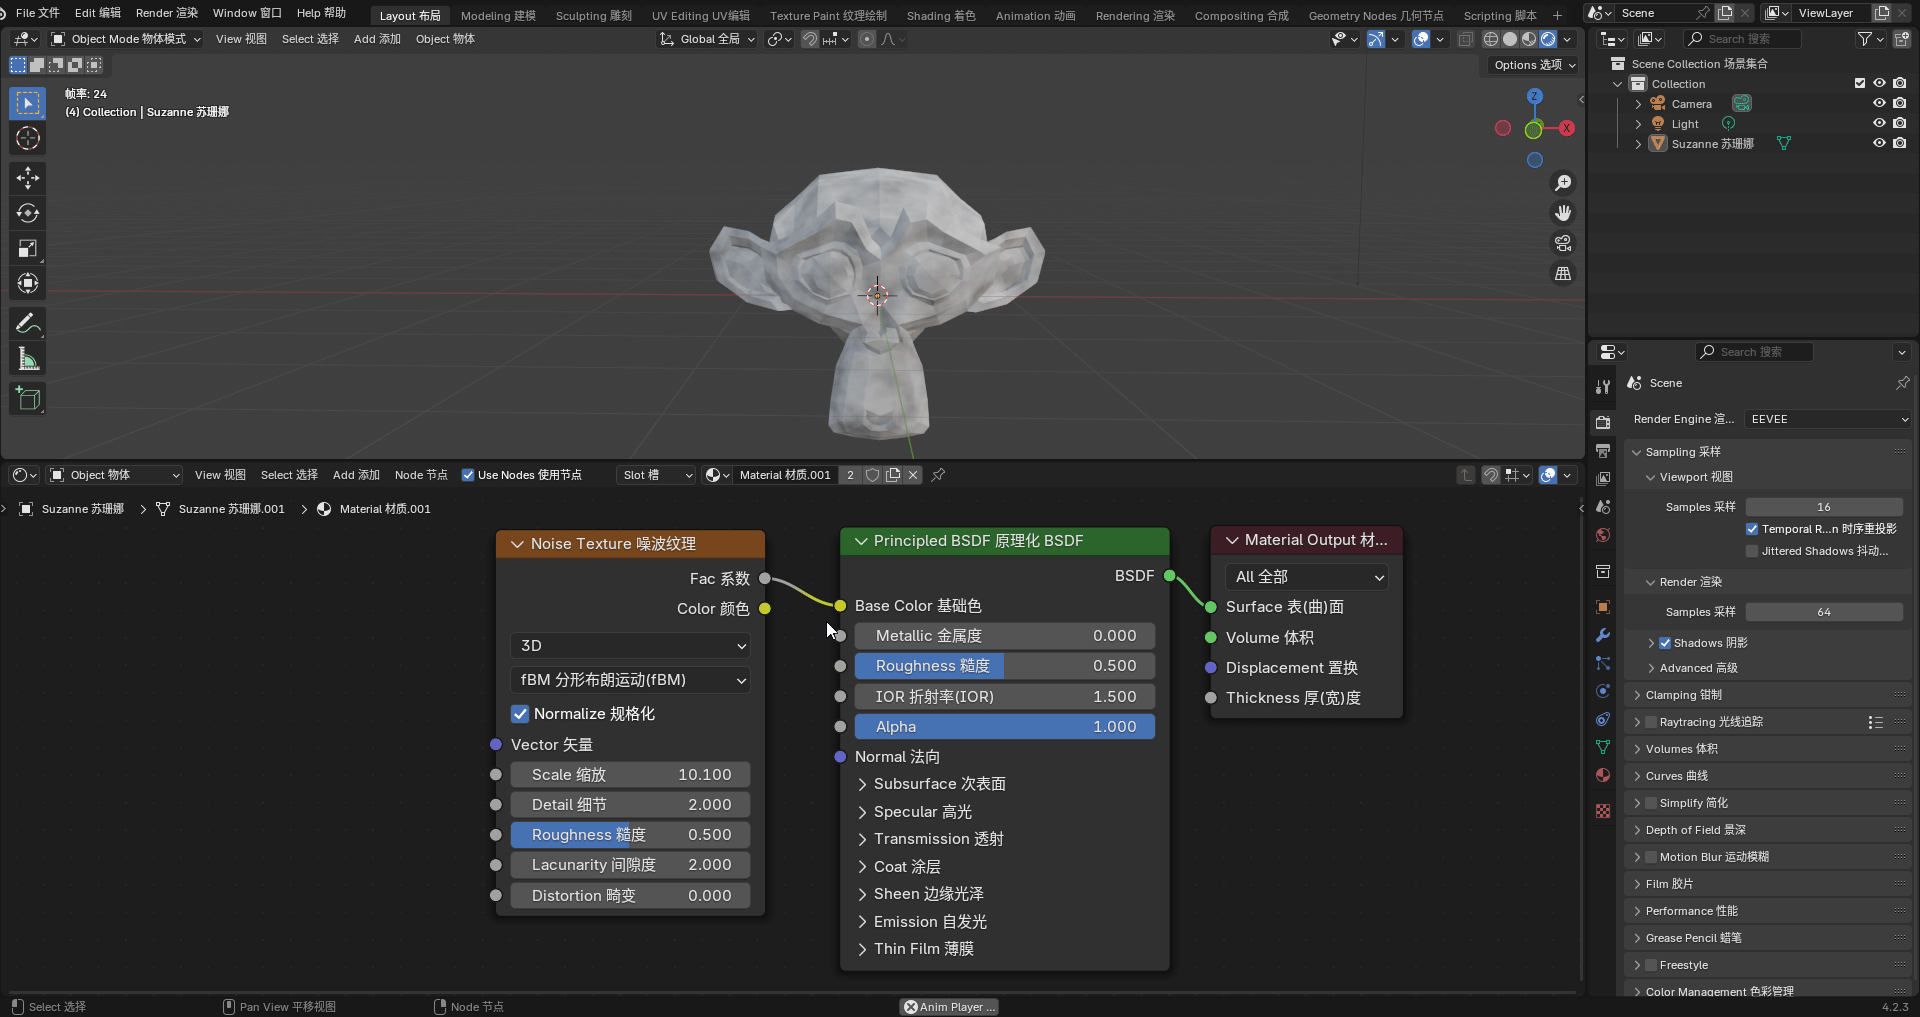Select the Scale tool
This screenshot has width=1920, height=1017.
click(27, 248)
